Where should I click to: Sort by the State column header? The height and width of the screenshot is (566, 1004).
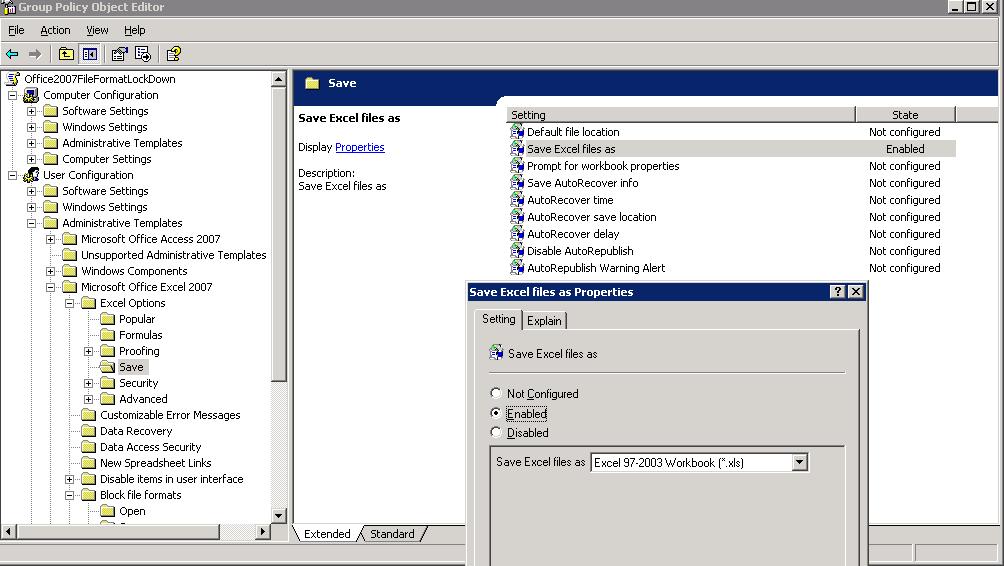[x=905, y=115]
